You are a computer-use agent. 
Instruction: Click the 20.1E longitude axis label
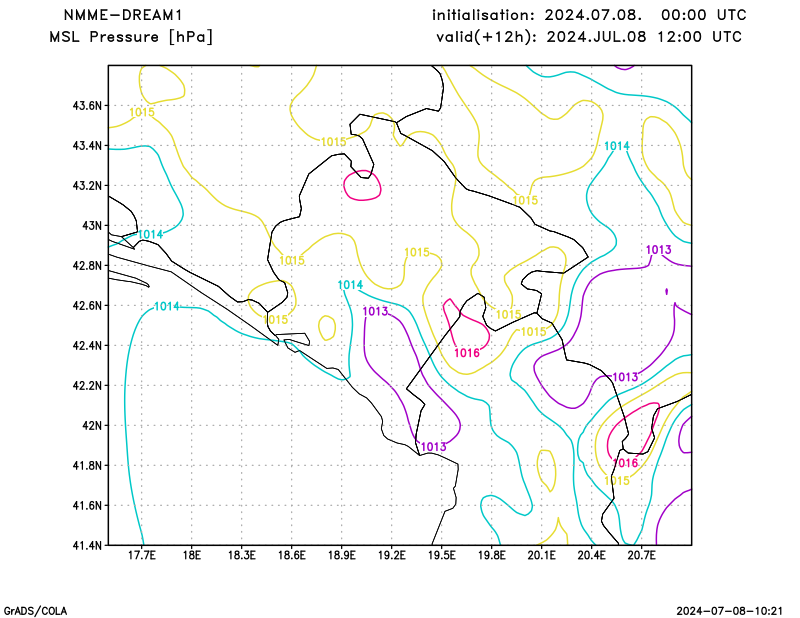coord(541,555)
